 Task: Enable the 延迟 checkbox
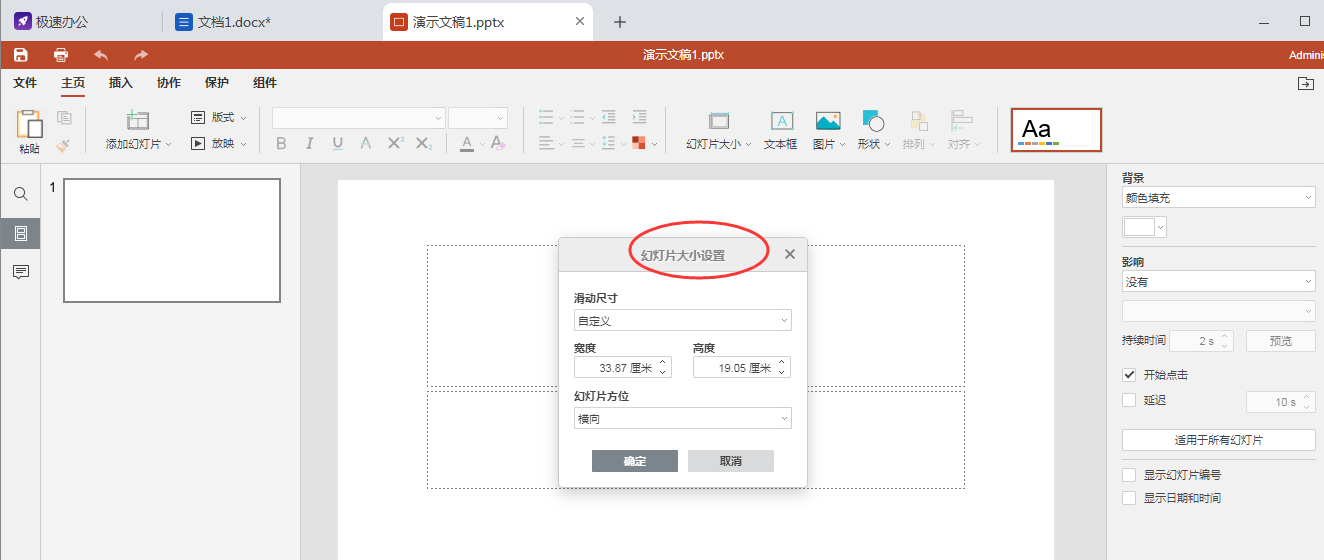pyautogui.click(x=1129, y=400)
